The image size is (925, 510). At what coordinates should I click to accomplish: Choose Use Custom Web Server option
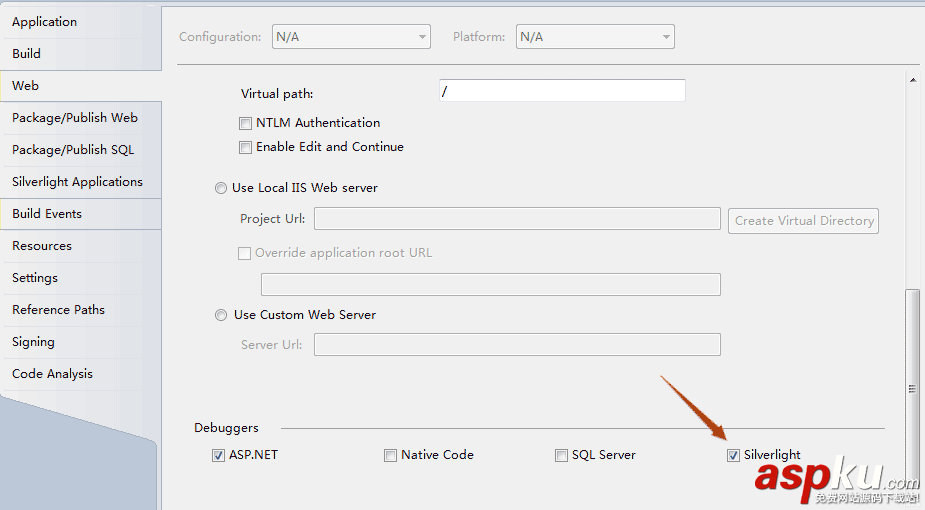tap(221, 315)
